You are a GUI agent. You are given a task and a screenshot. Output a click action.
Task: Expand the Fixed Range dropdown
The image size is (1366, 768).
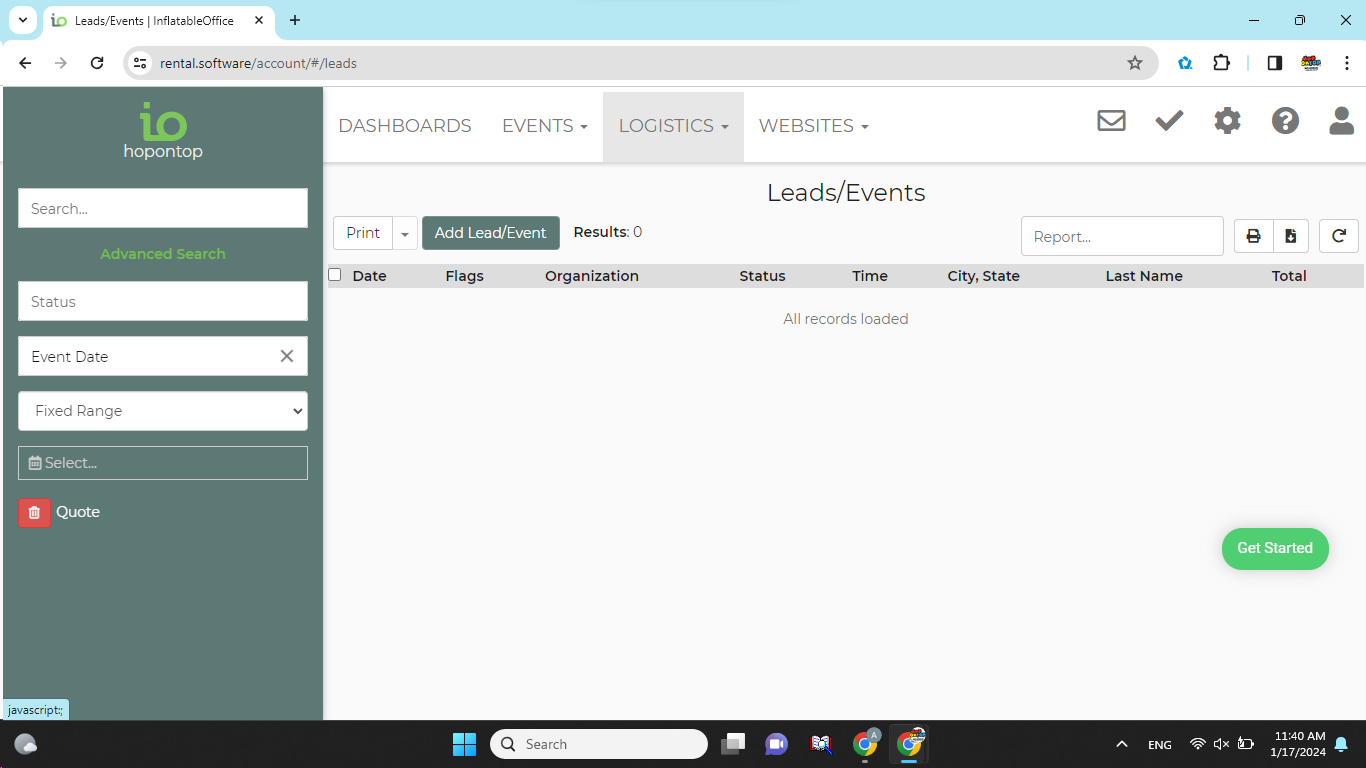click(163, 411)
